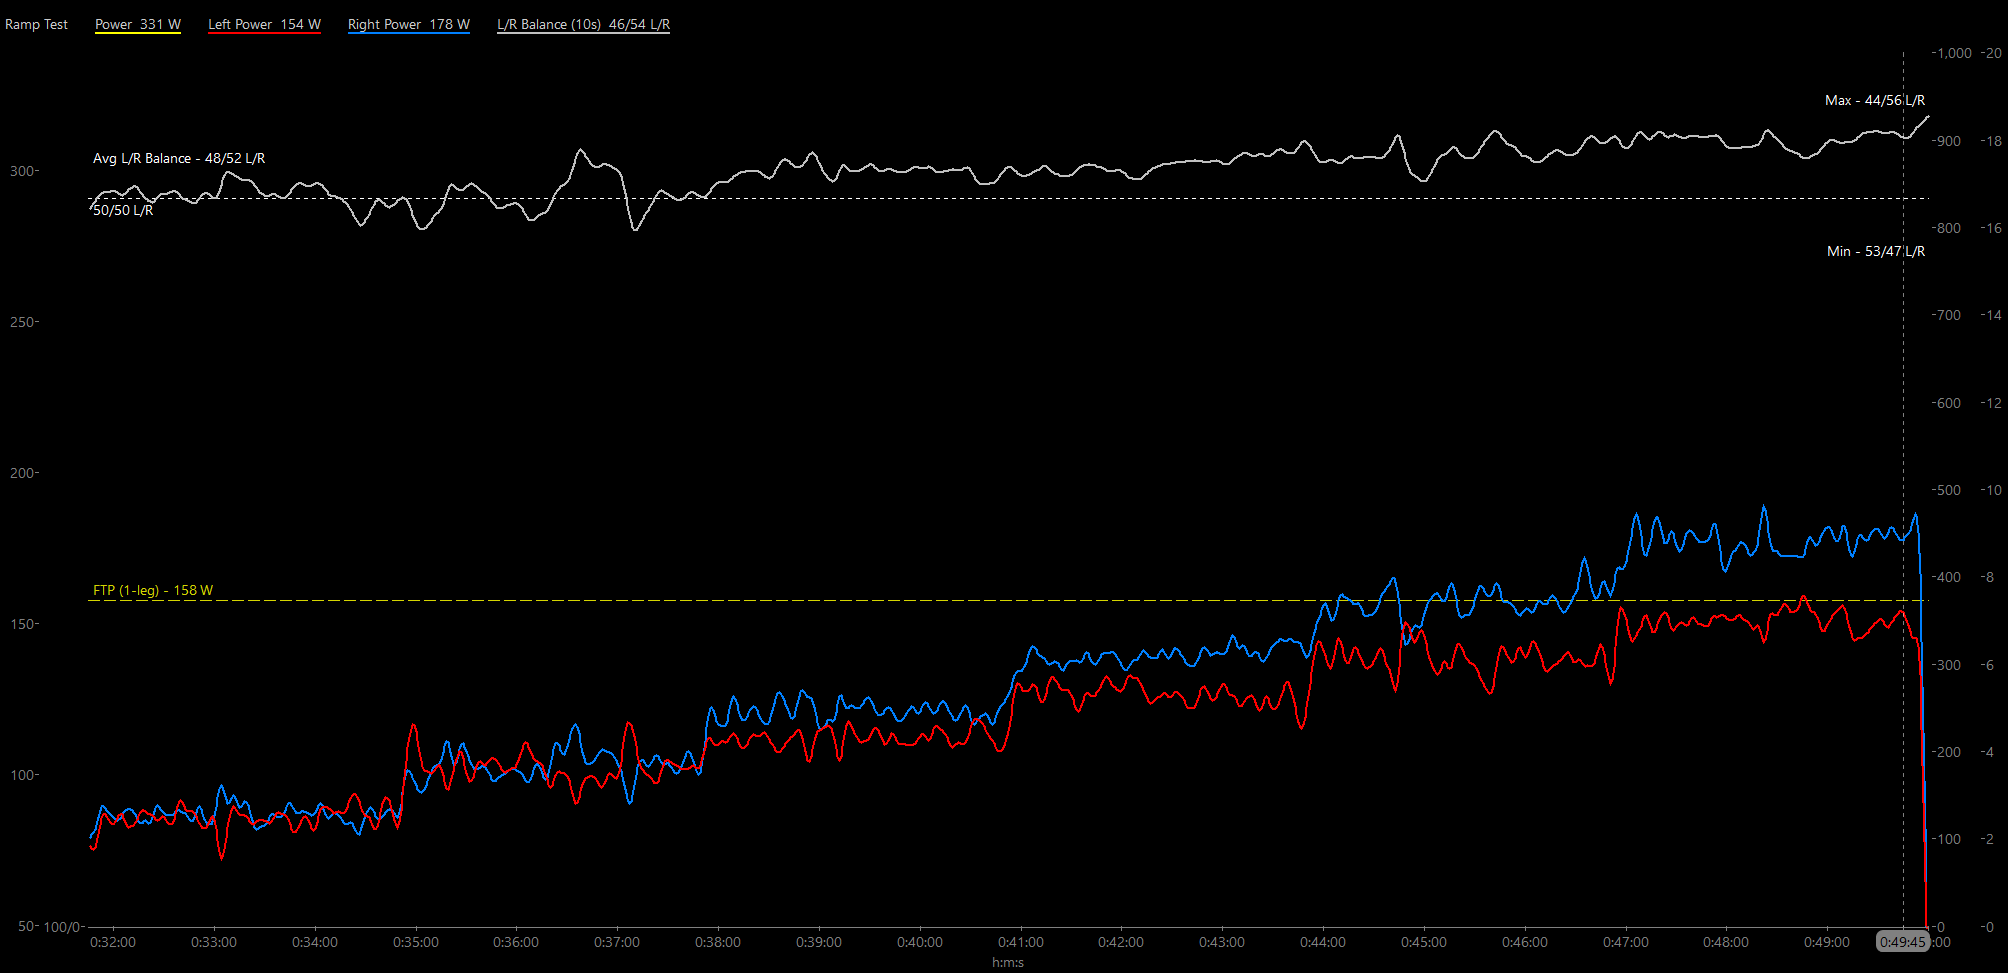
Task: Click the 0:35:00 time axis label
Action: click(x=415, y=942)
